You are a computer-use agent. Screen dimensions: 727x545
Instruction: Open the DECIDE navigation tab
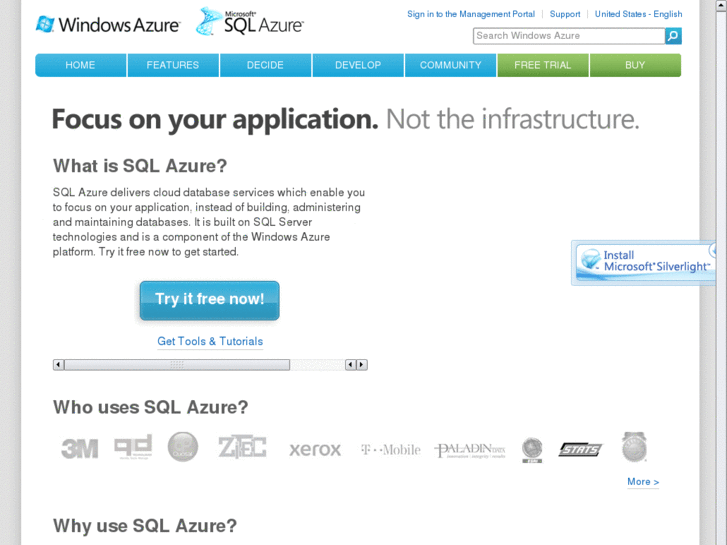[x=265, y=65]
